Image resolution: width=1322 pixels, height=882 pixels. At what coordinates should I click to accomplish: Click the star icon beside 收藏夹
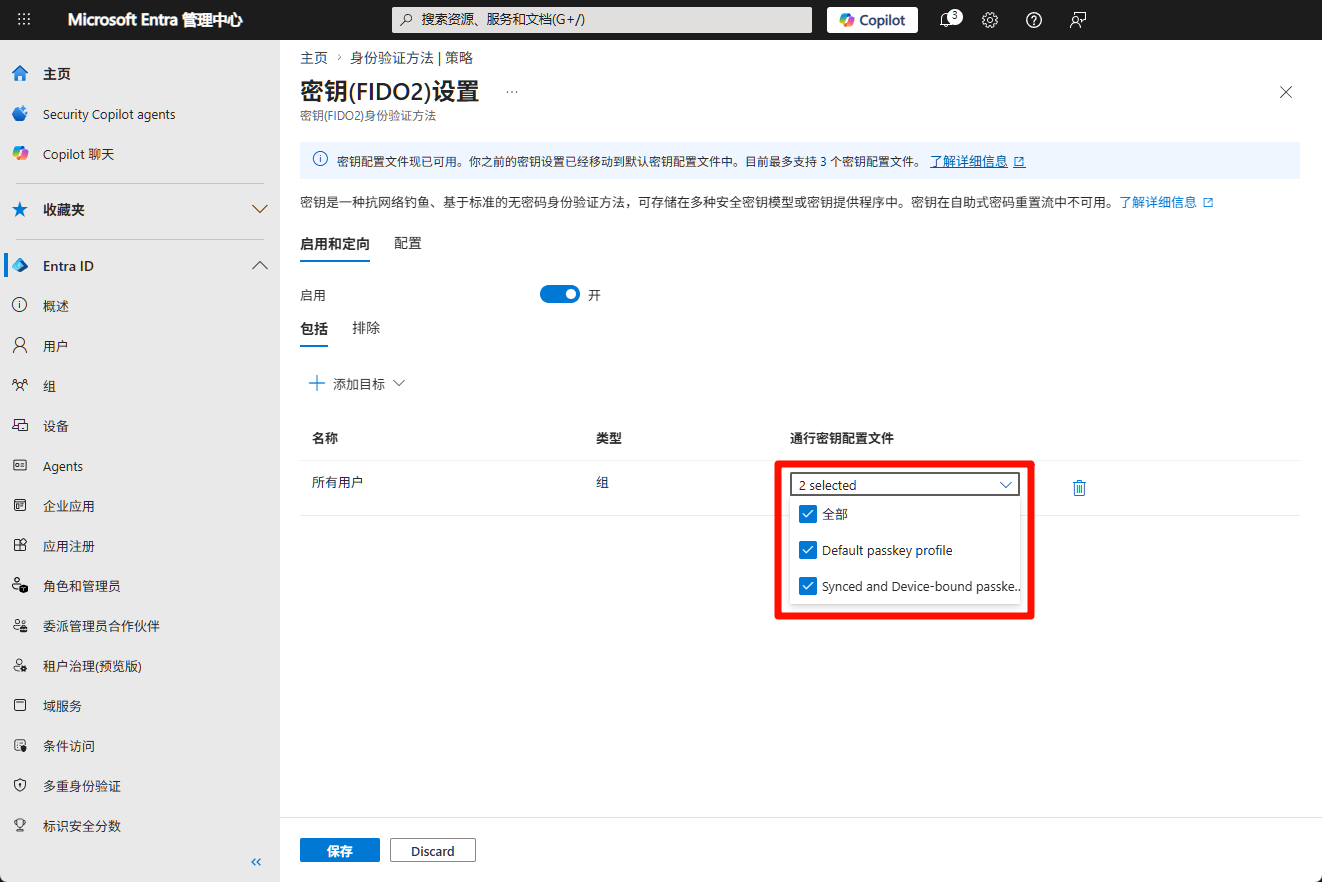[x=20, y=210]
